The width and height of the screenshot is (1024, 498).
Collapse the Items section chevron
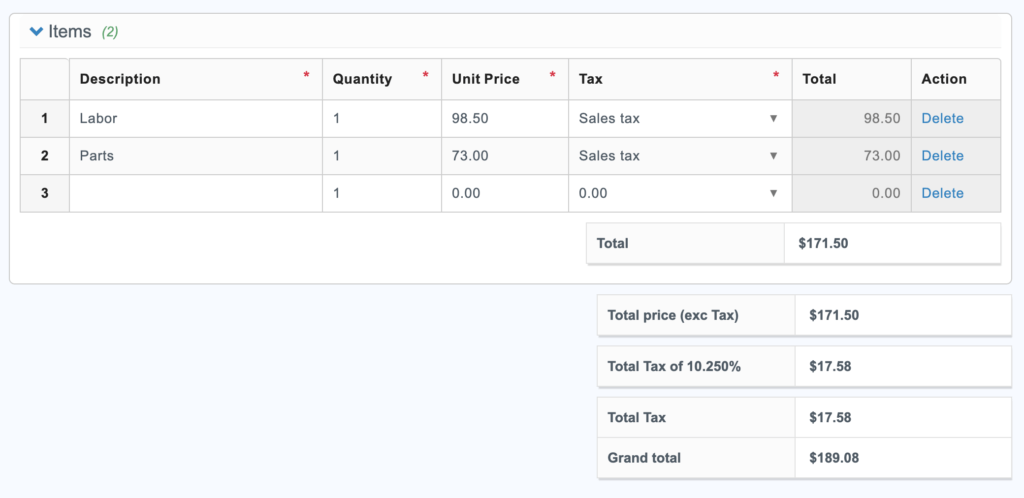(37, 32)
